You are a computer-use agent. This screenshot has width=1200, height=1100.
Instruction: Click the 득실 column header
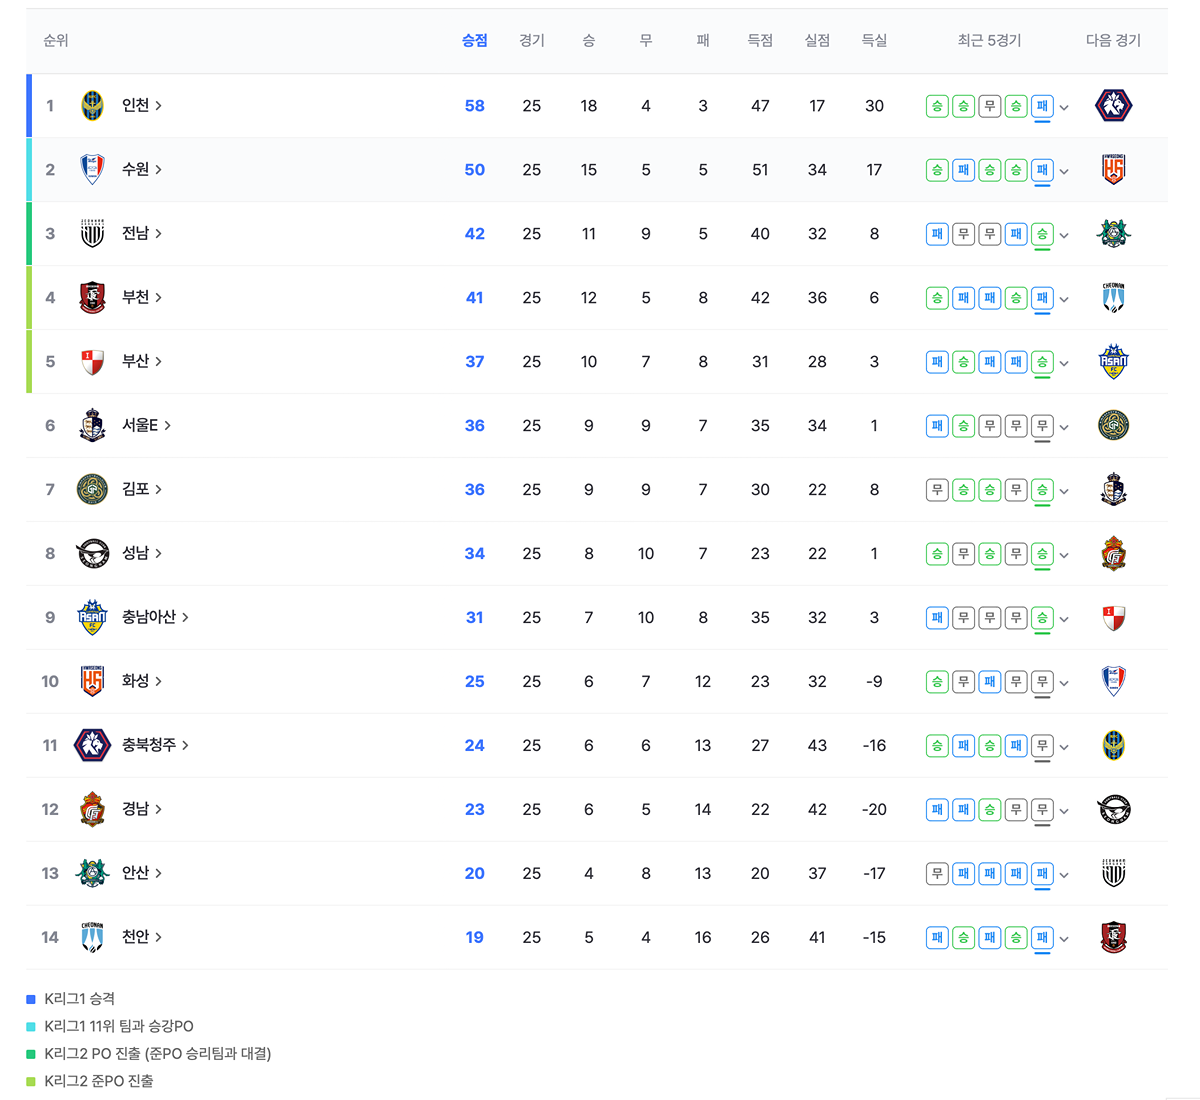(x=874, y=40)
